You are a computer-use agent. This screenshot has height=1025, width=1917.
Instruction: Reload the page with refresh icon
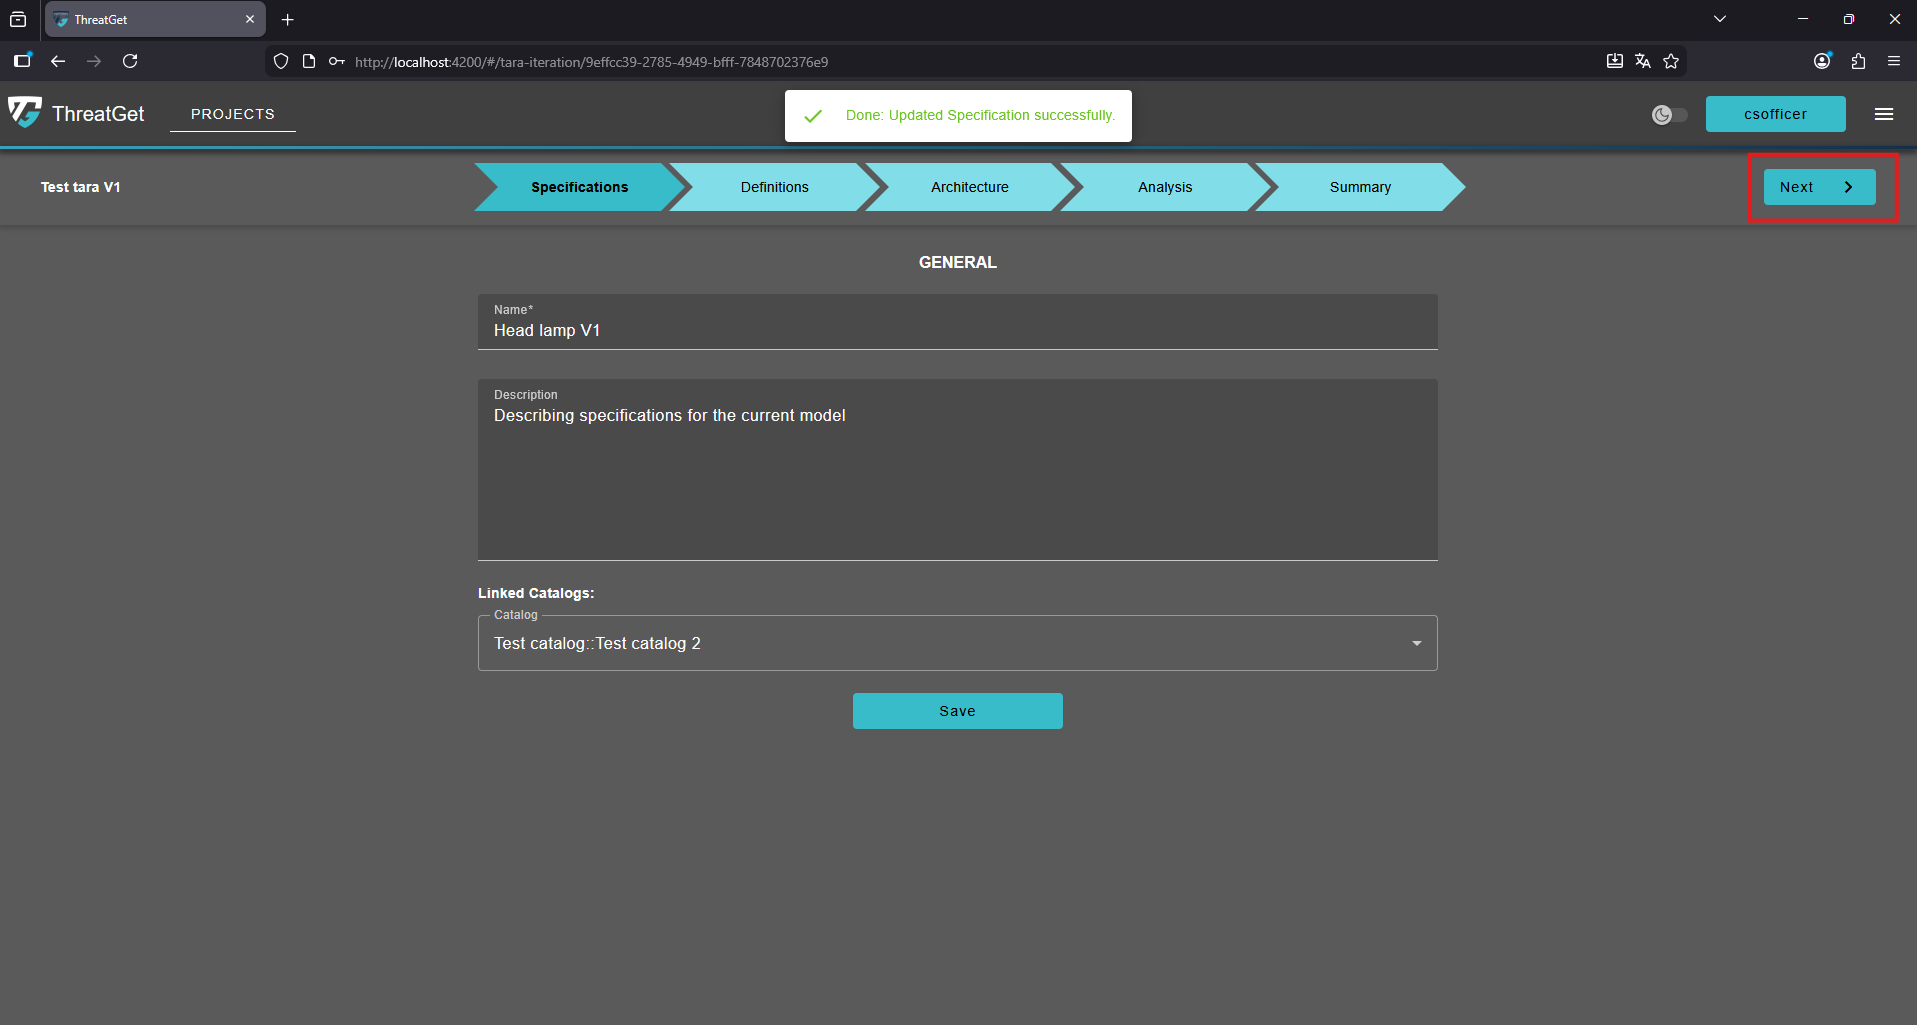[130, 61]
